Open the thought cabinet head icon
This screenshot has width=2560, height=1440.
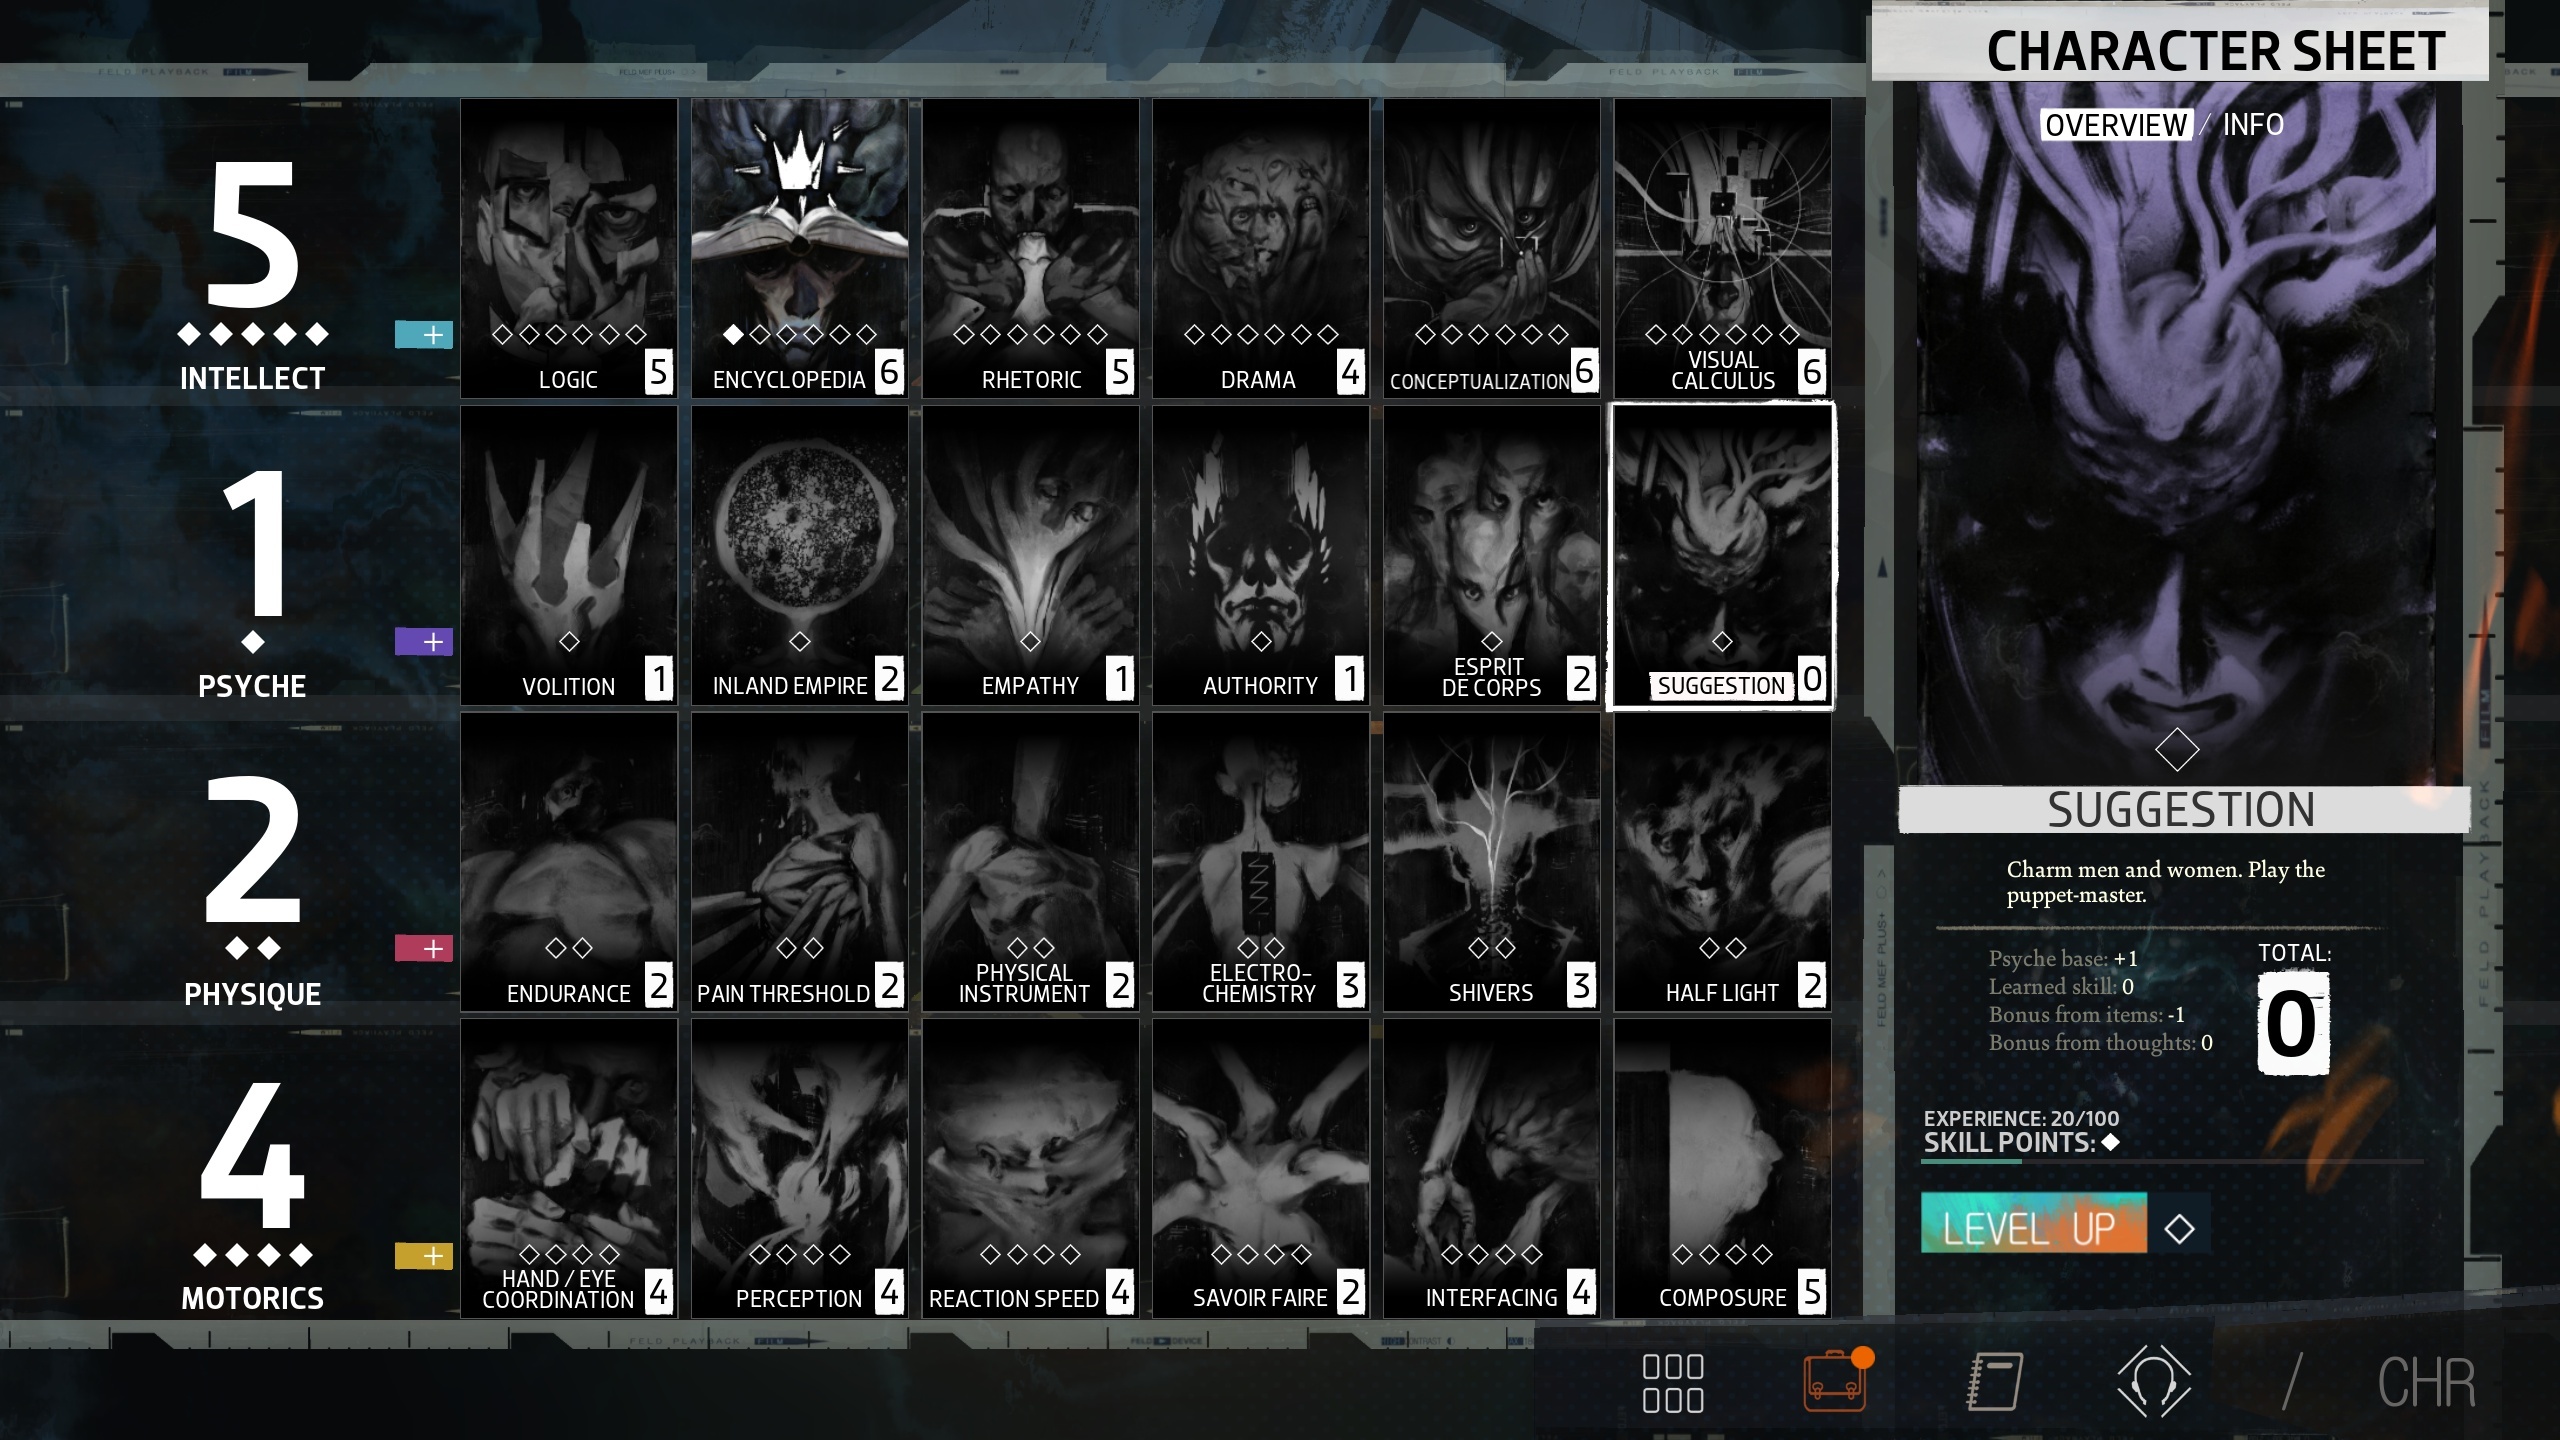point(2153,1382)
